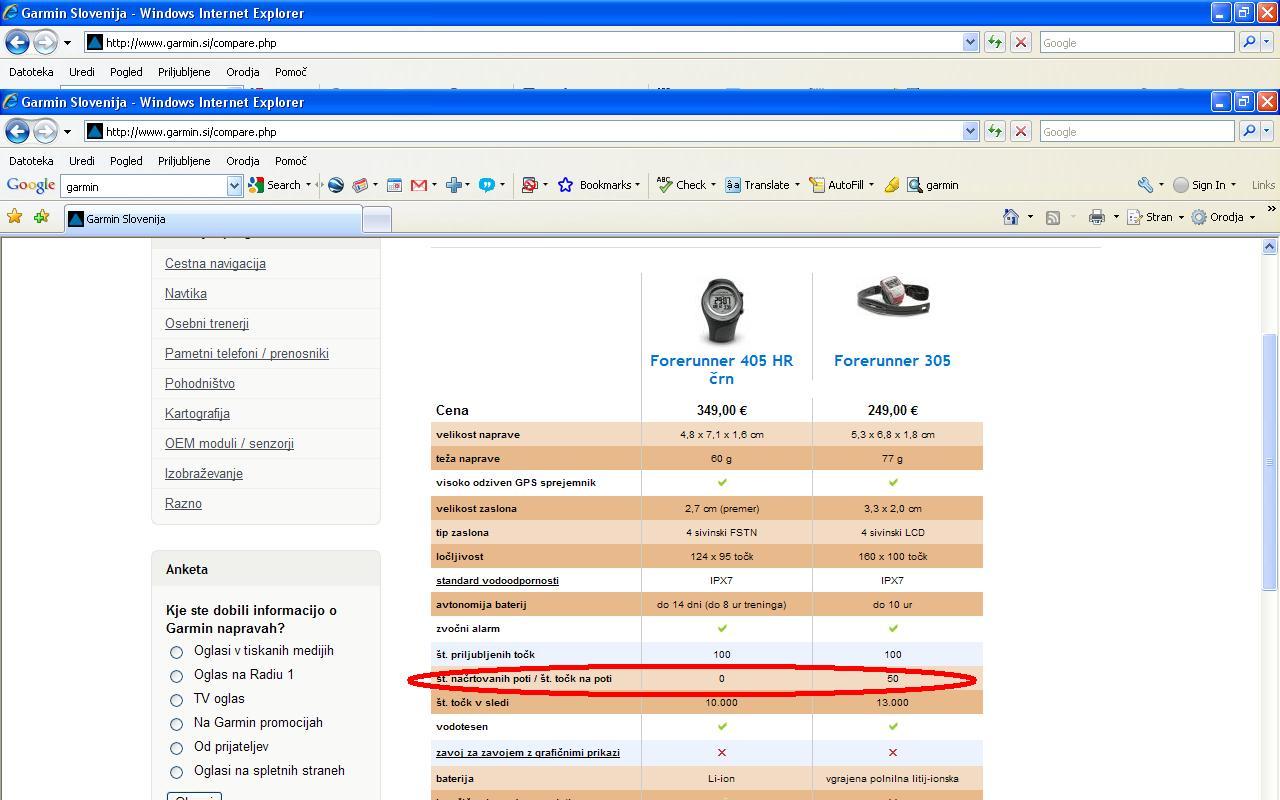Pick 'Od prijateljev' radio option
The width and height of the screenshot is (1280, 800).
(176, 748)
